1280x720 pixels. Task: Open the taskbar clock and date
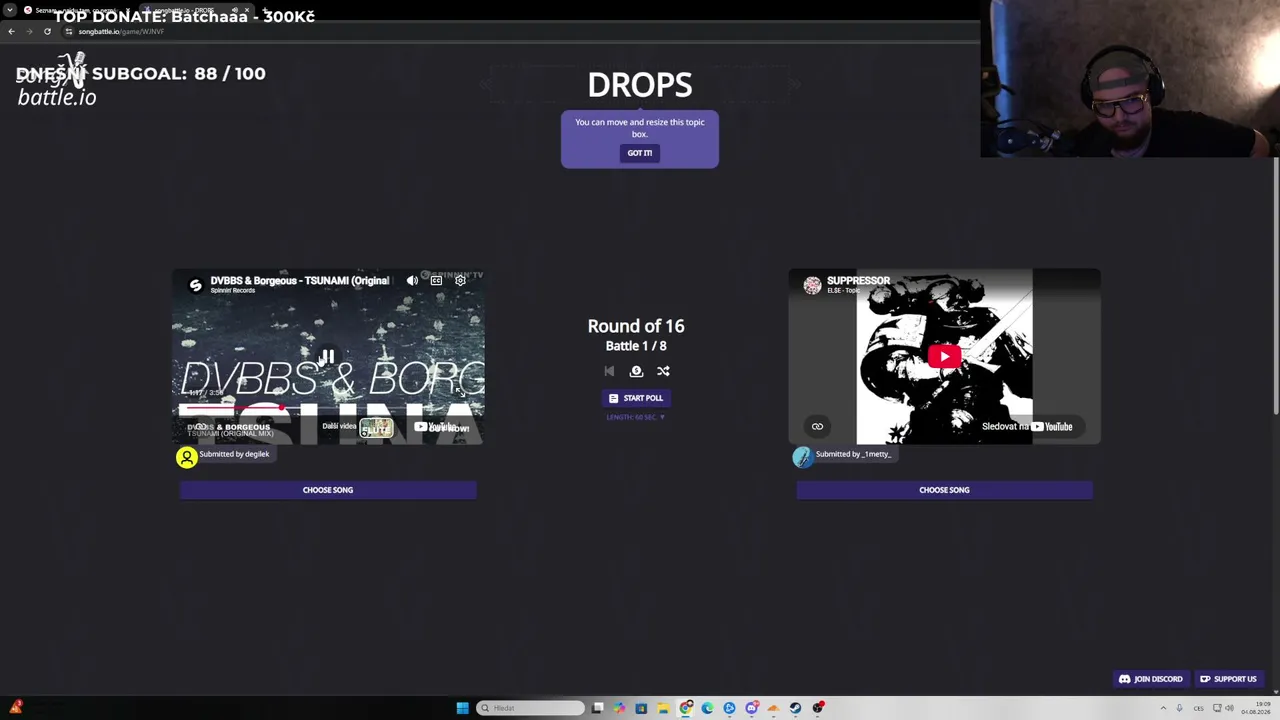1257,708
